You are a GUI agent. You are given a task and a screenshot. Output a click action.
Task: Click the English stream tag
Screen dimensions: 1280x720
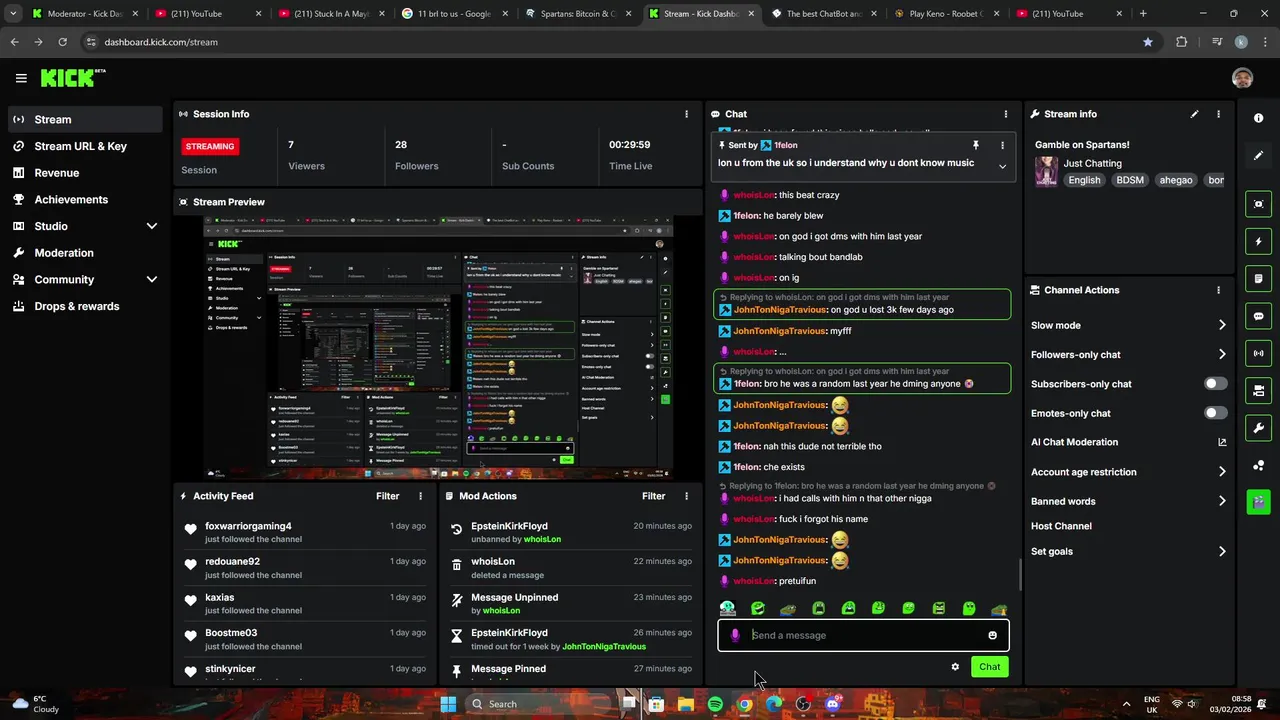point(1084,180)
